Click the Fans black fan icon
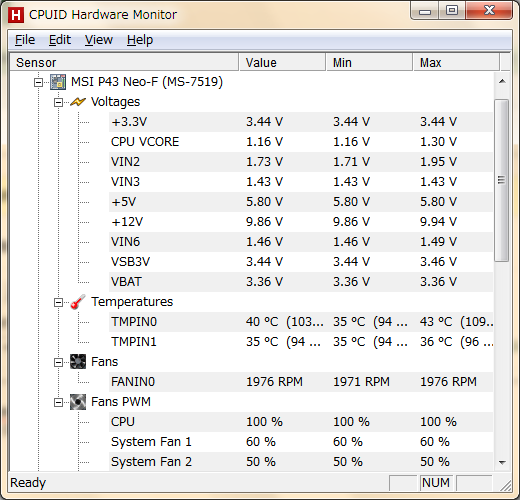The width and height of the screenshot is (520, 500). pos(78,362)
